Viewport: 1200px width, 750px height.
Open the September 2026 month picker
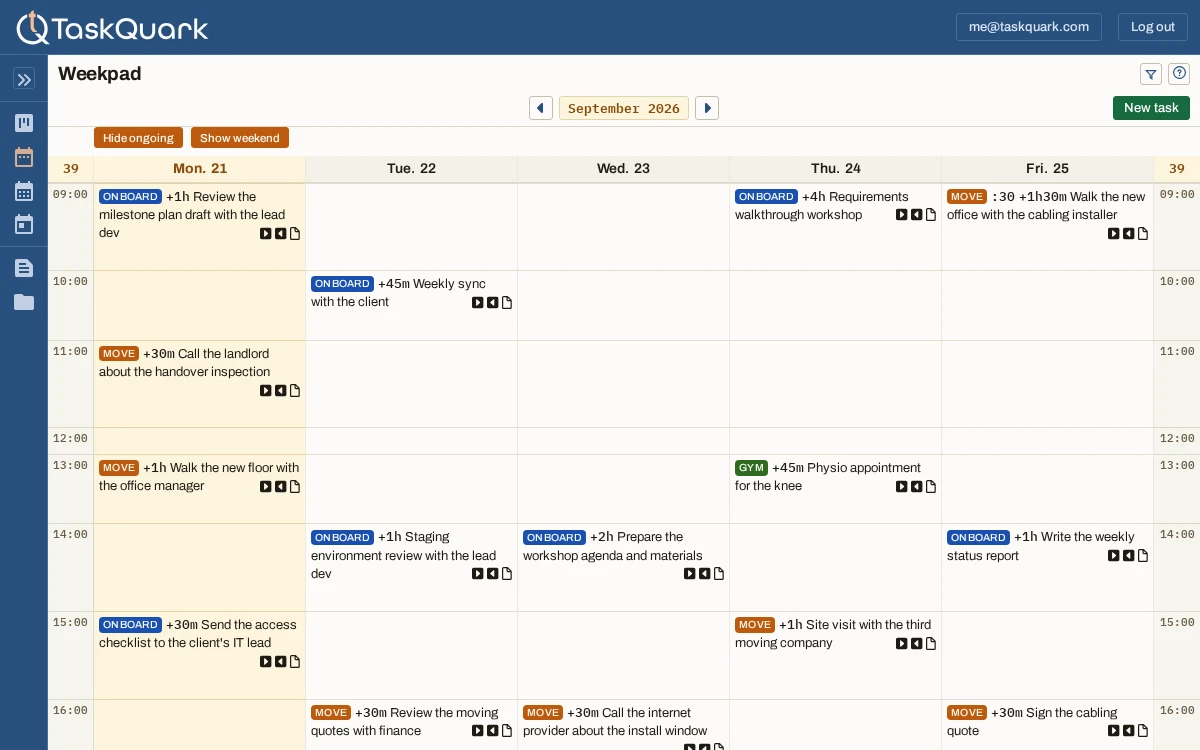[624, 108]
